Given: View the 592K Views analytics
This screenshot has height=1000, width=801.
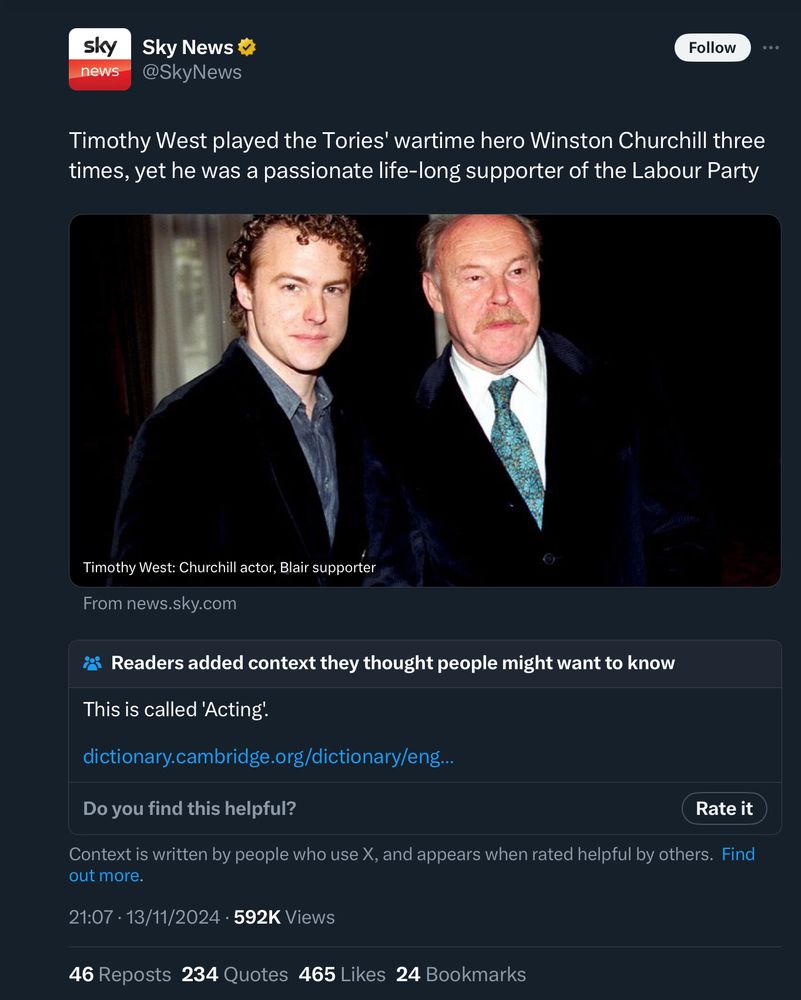Looking at the screenshot, I should click(x=284, y=917).
